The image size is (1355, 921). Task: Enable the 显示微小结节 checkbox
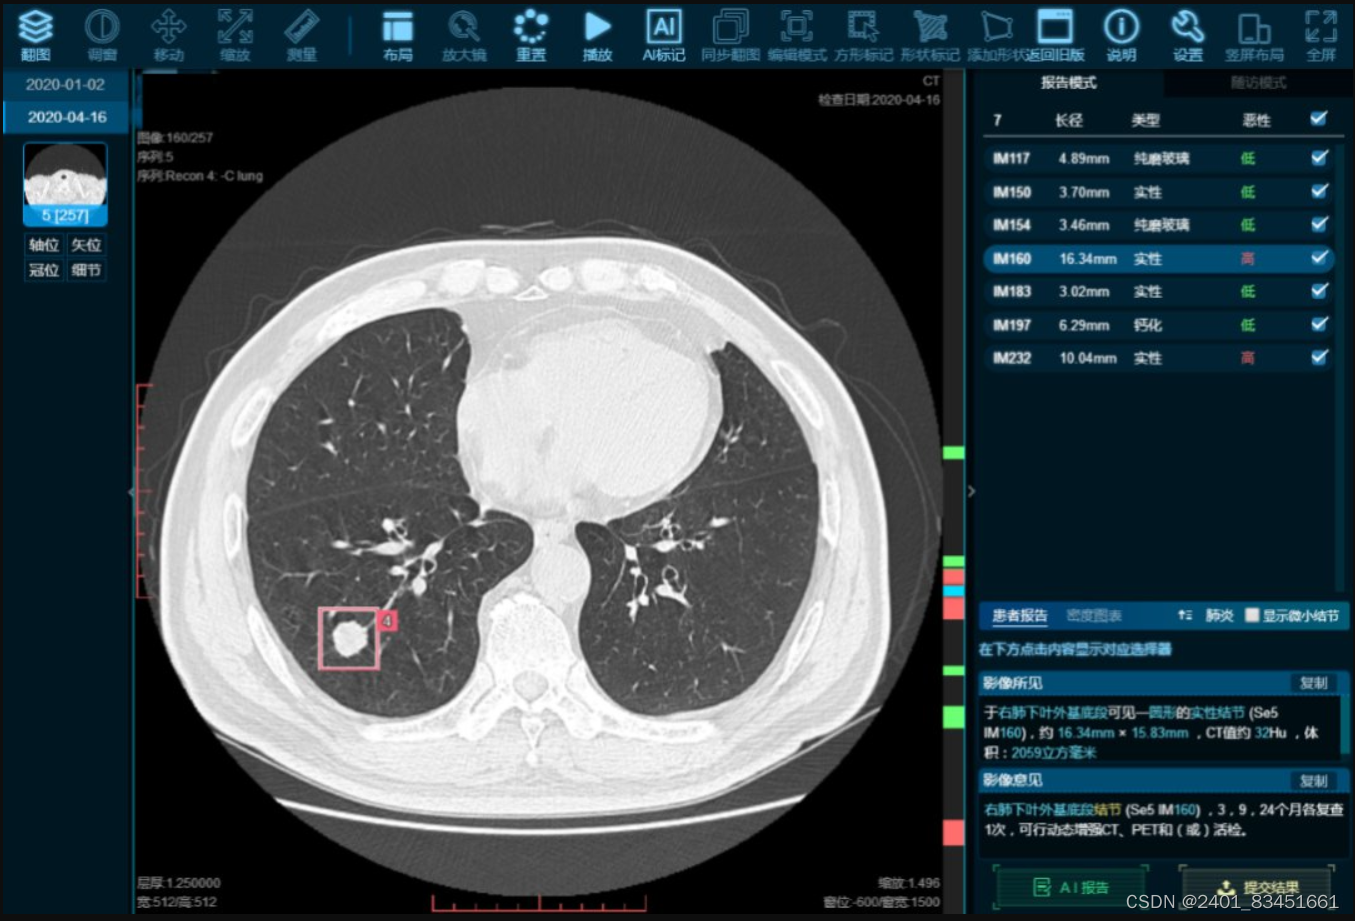coord(1251,615)
